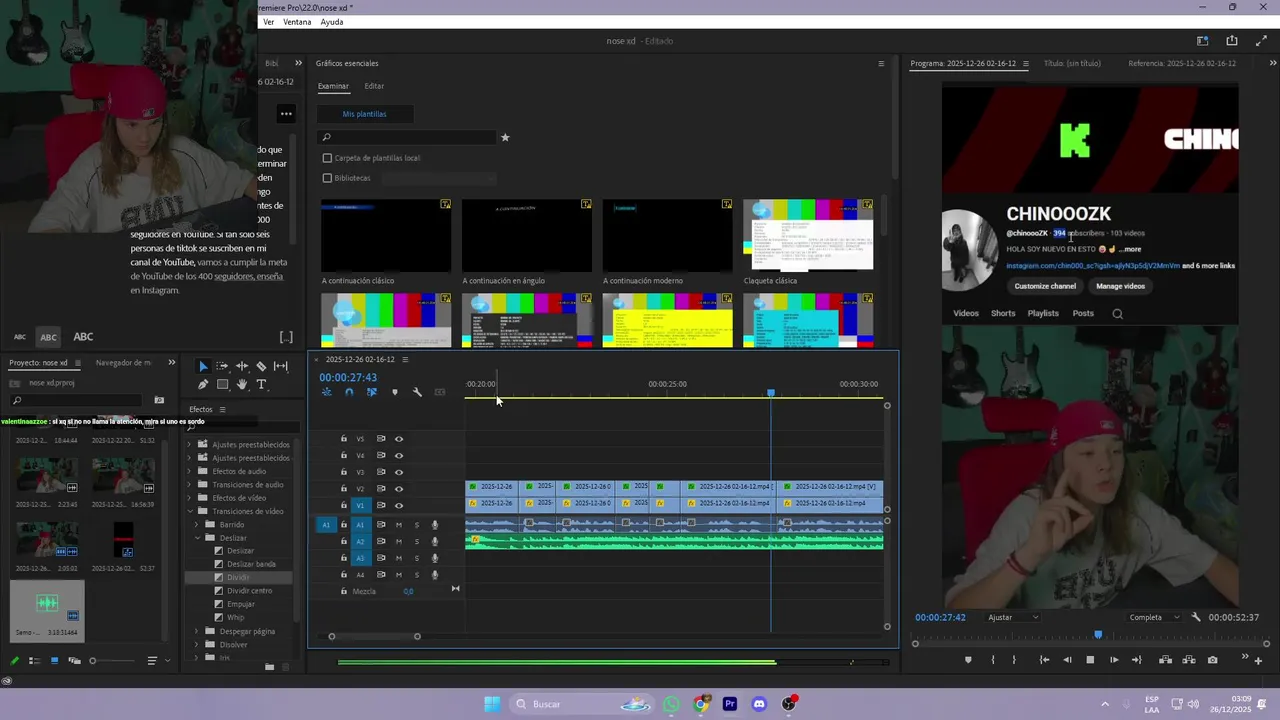Click the Extract button
This screenshot has height=720, width=1280.
(1189, 660)
